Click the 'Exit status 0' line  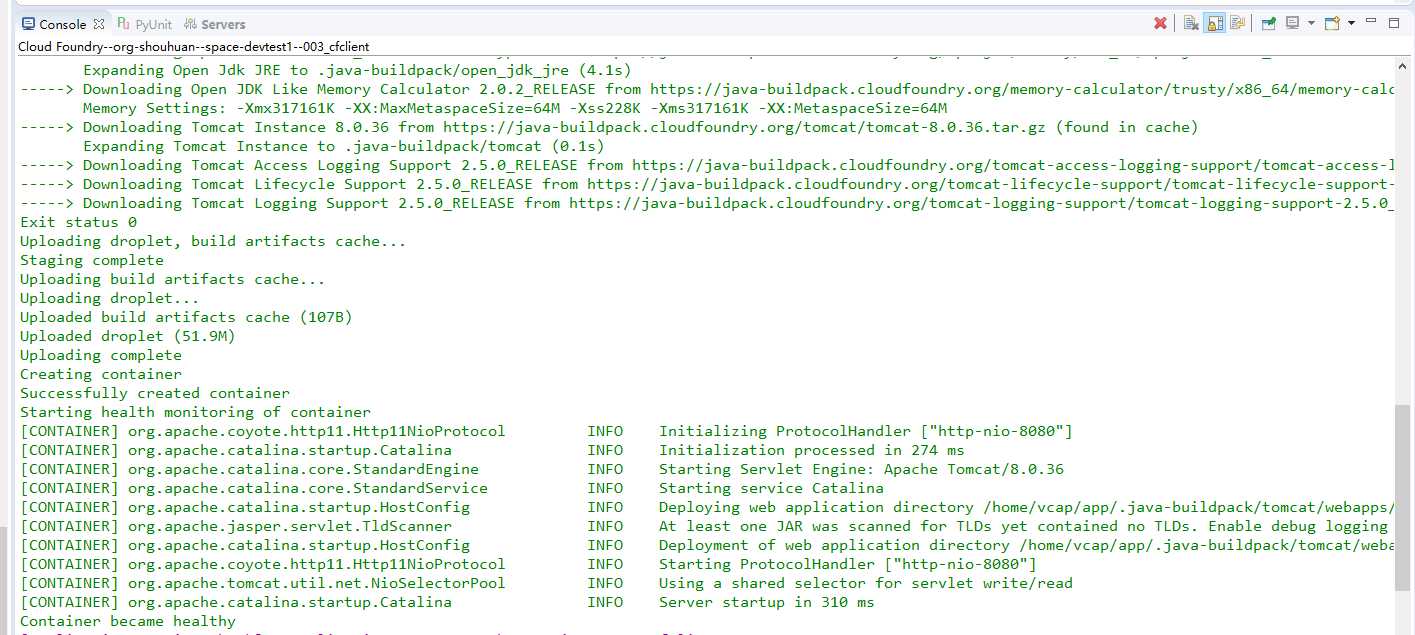click(79, 222)
